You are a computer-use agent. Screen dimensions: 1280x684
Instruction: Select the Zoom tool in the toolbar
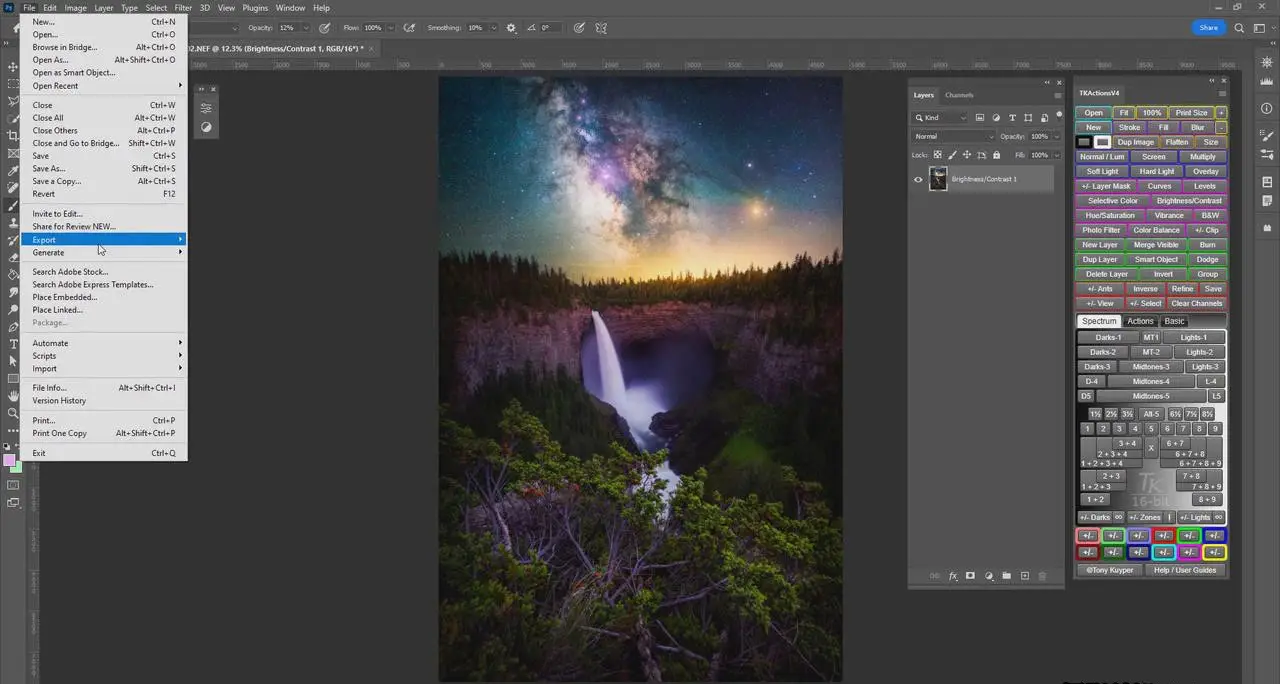(x=13, y=413)
